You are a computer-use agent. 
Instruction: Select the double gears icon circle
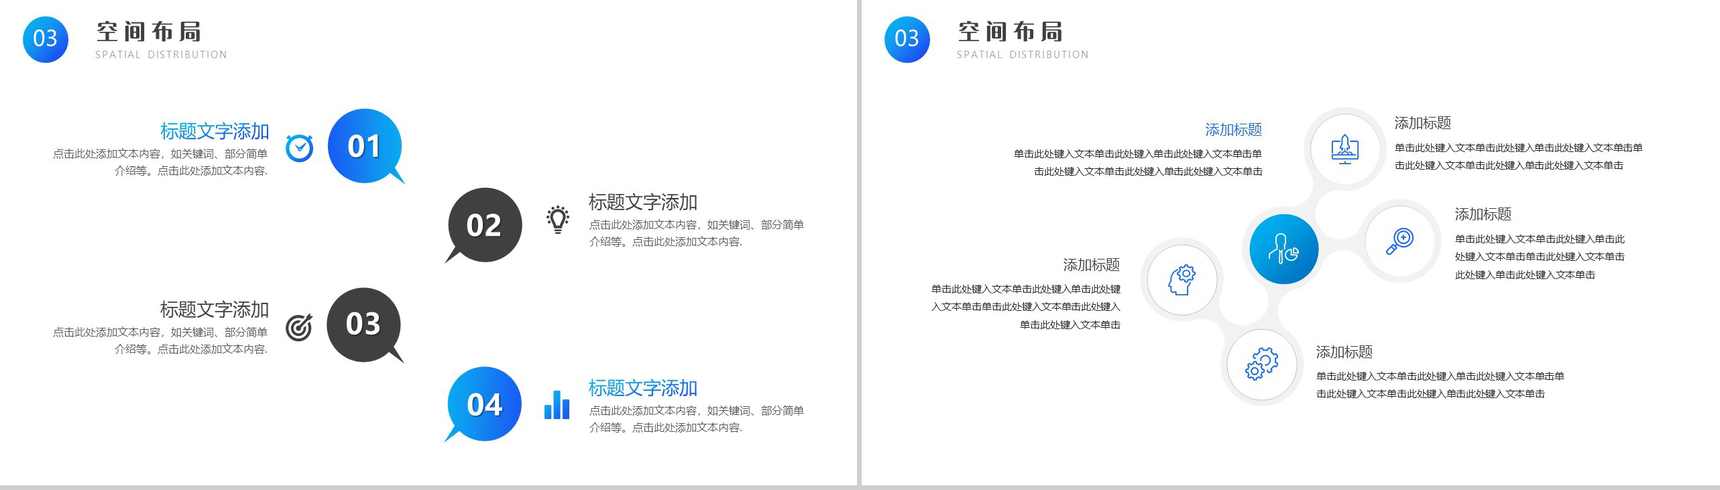[x=1262, y=365]
